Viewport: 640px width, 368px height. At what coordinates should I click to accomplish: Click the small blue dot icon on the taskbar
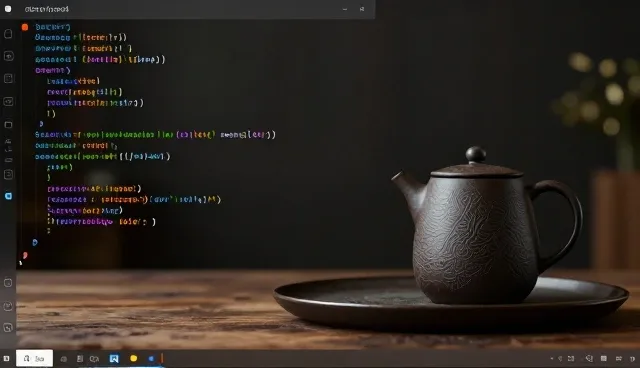point(151,359)
